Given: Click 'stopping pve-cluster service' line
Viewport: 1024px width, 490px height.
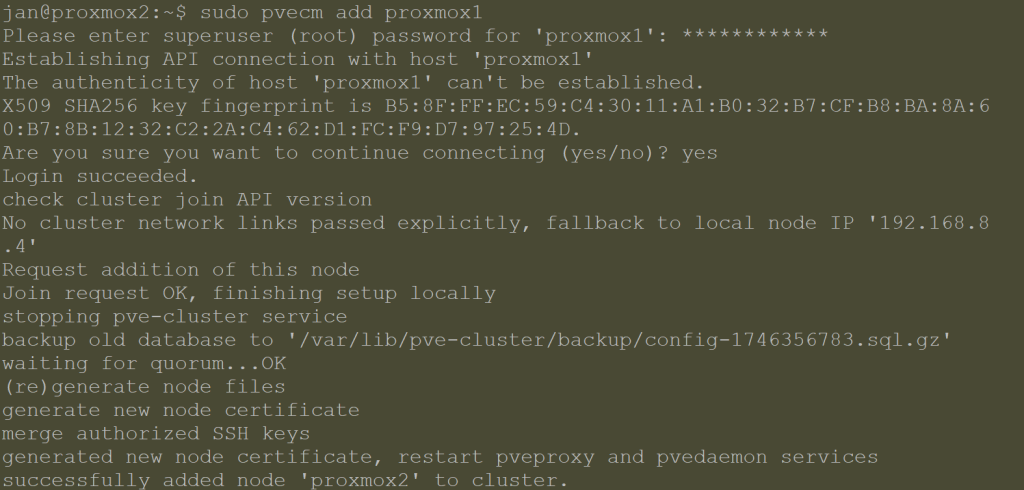Looking at the screenshot, I should pos(174,317).
